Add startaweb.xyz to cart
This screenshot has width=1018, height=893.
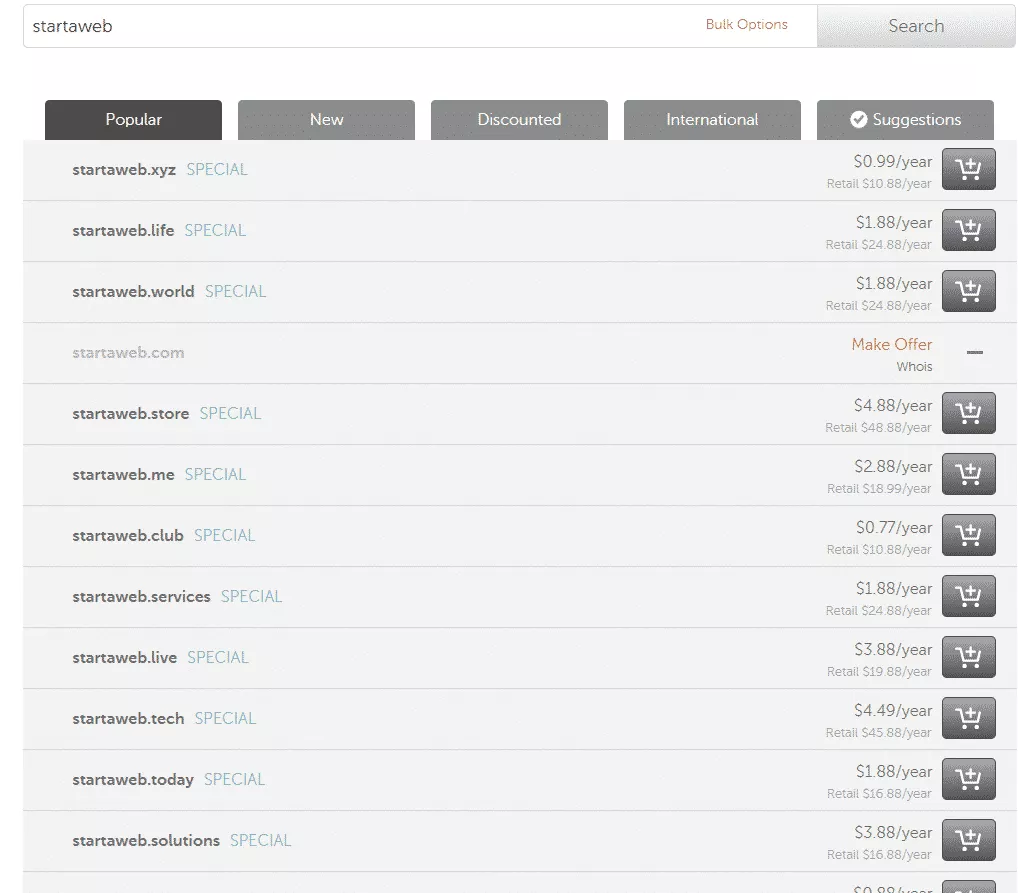968,169
